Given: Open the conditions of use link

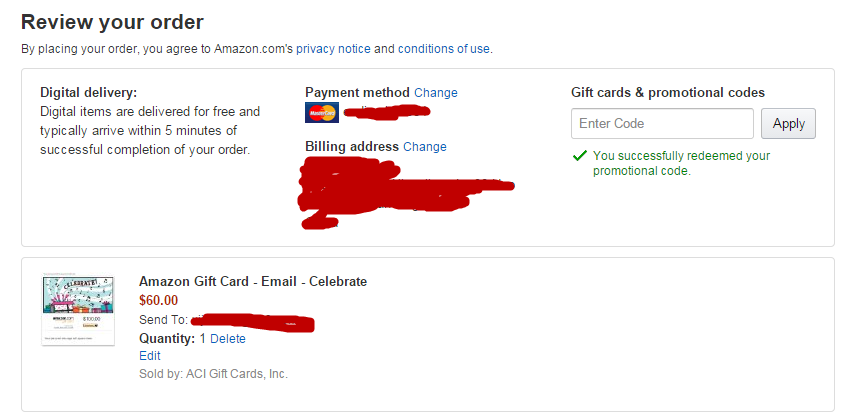Looking at the screenshot, I should [x=444, y=49].
